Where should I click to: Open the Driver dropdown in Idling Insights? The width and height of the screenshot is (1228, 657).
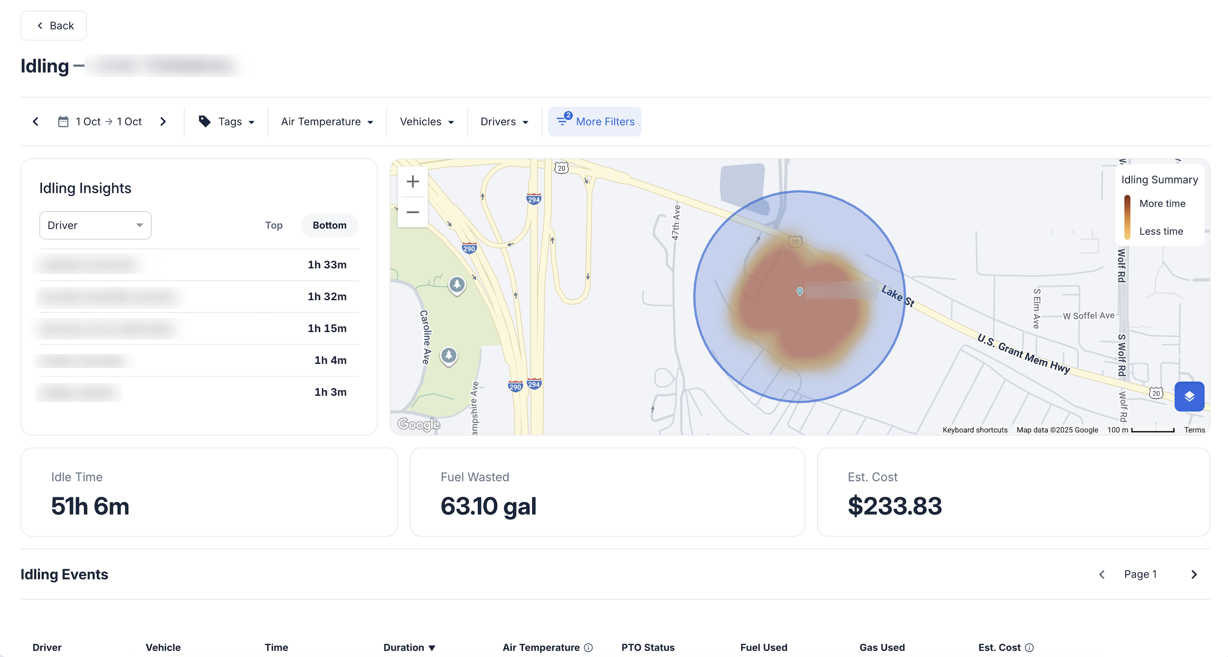click(x=95, y=225)
